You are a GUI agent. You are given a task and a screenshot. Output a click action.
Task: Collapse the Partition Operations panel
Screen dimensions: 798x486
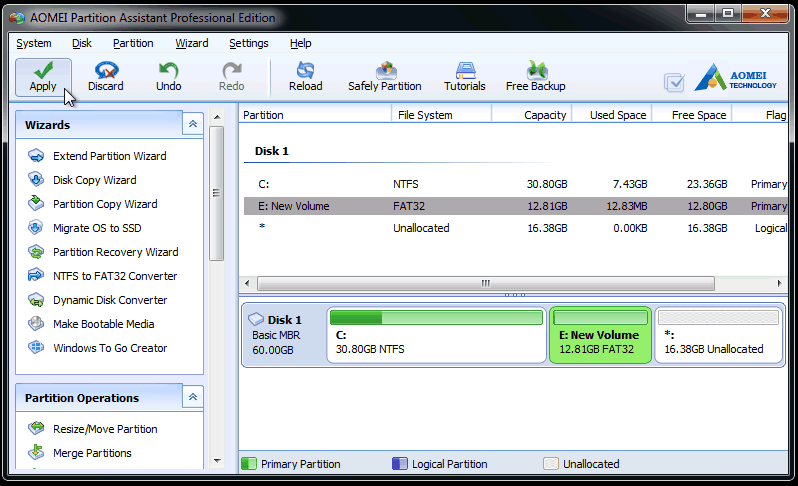[x=193, y=396]
